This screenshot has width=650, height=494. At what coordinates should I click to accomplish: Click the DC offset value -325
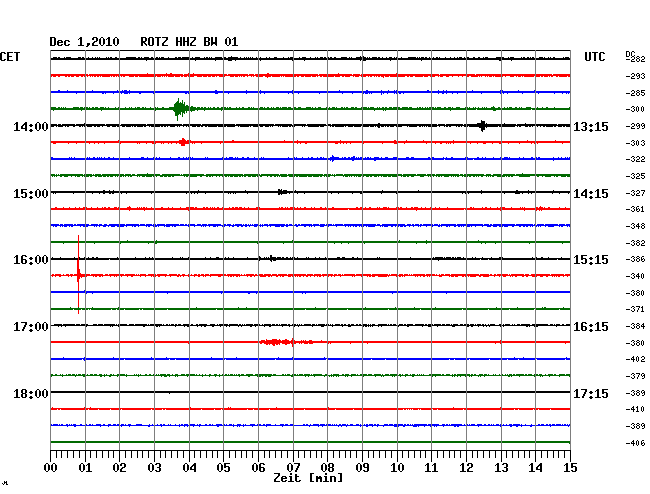pos(635,176)
